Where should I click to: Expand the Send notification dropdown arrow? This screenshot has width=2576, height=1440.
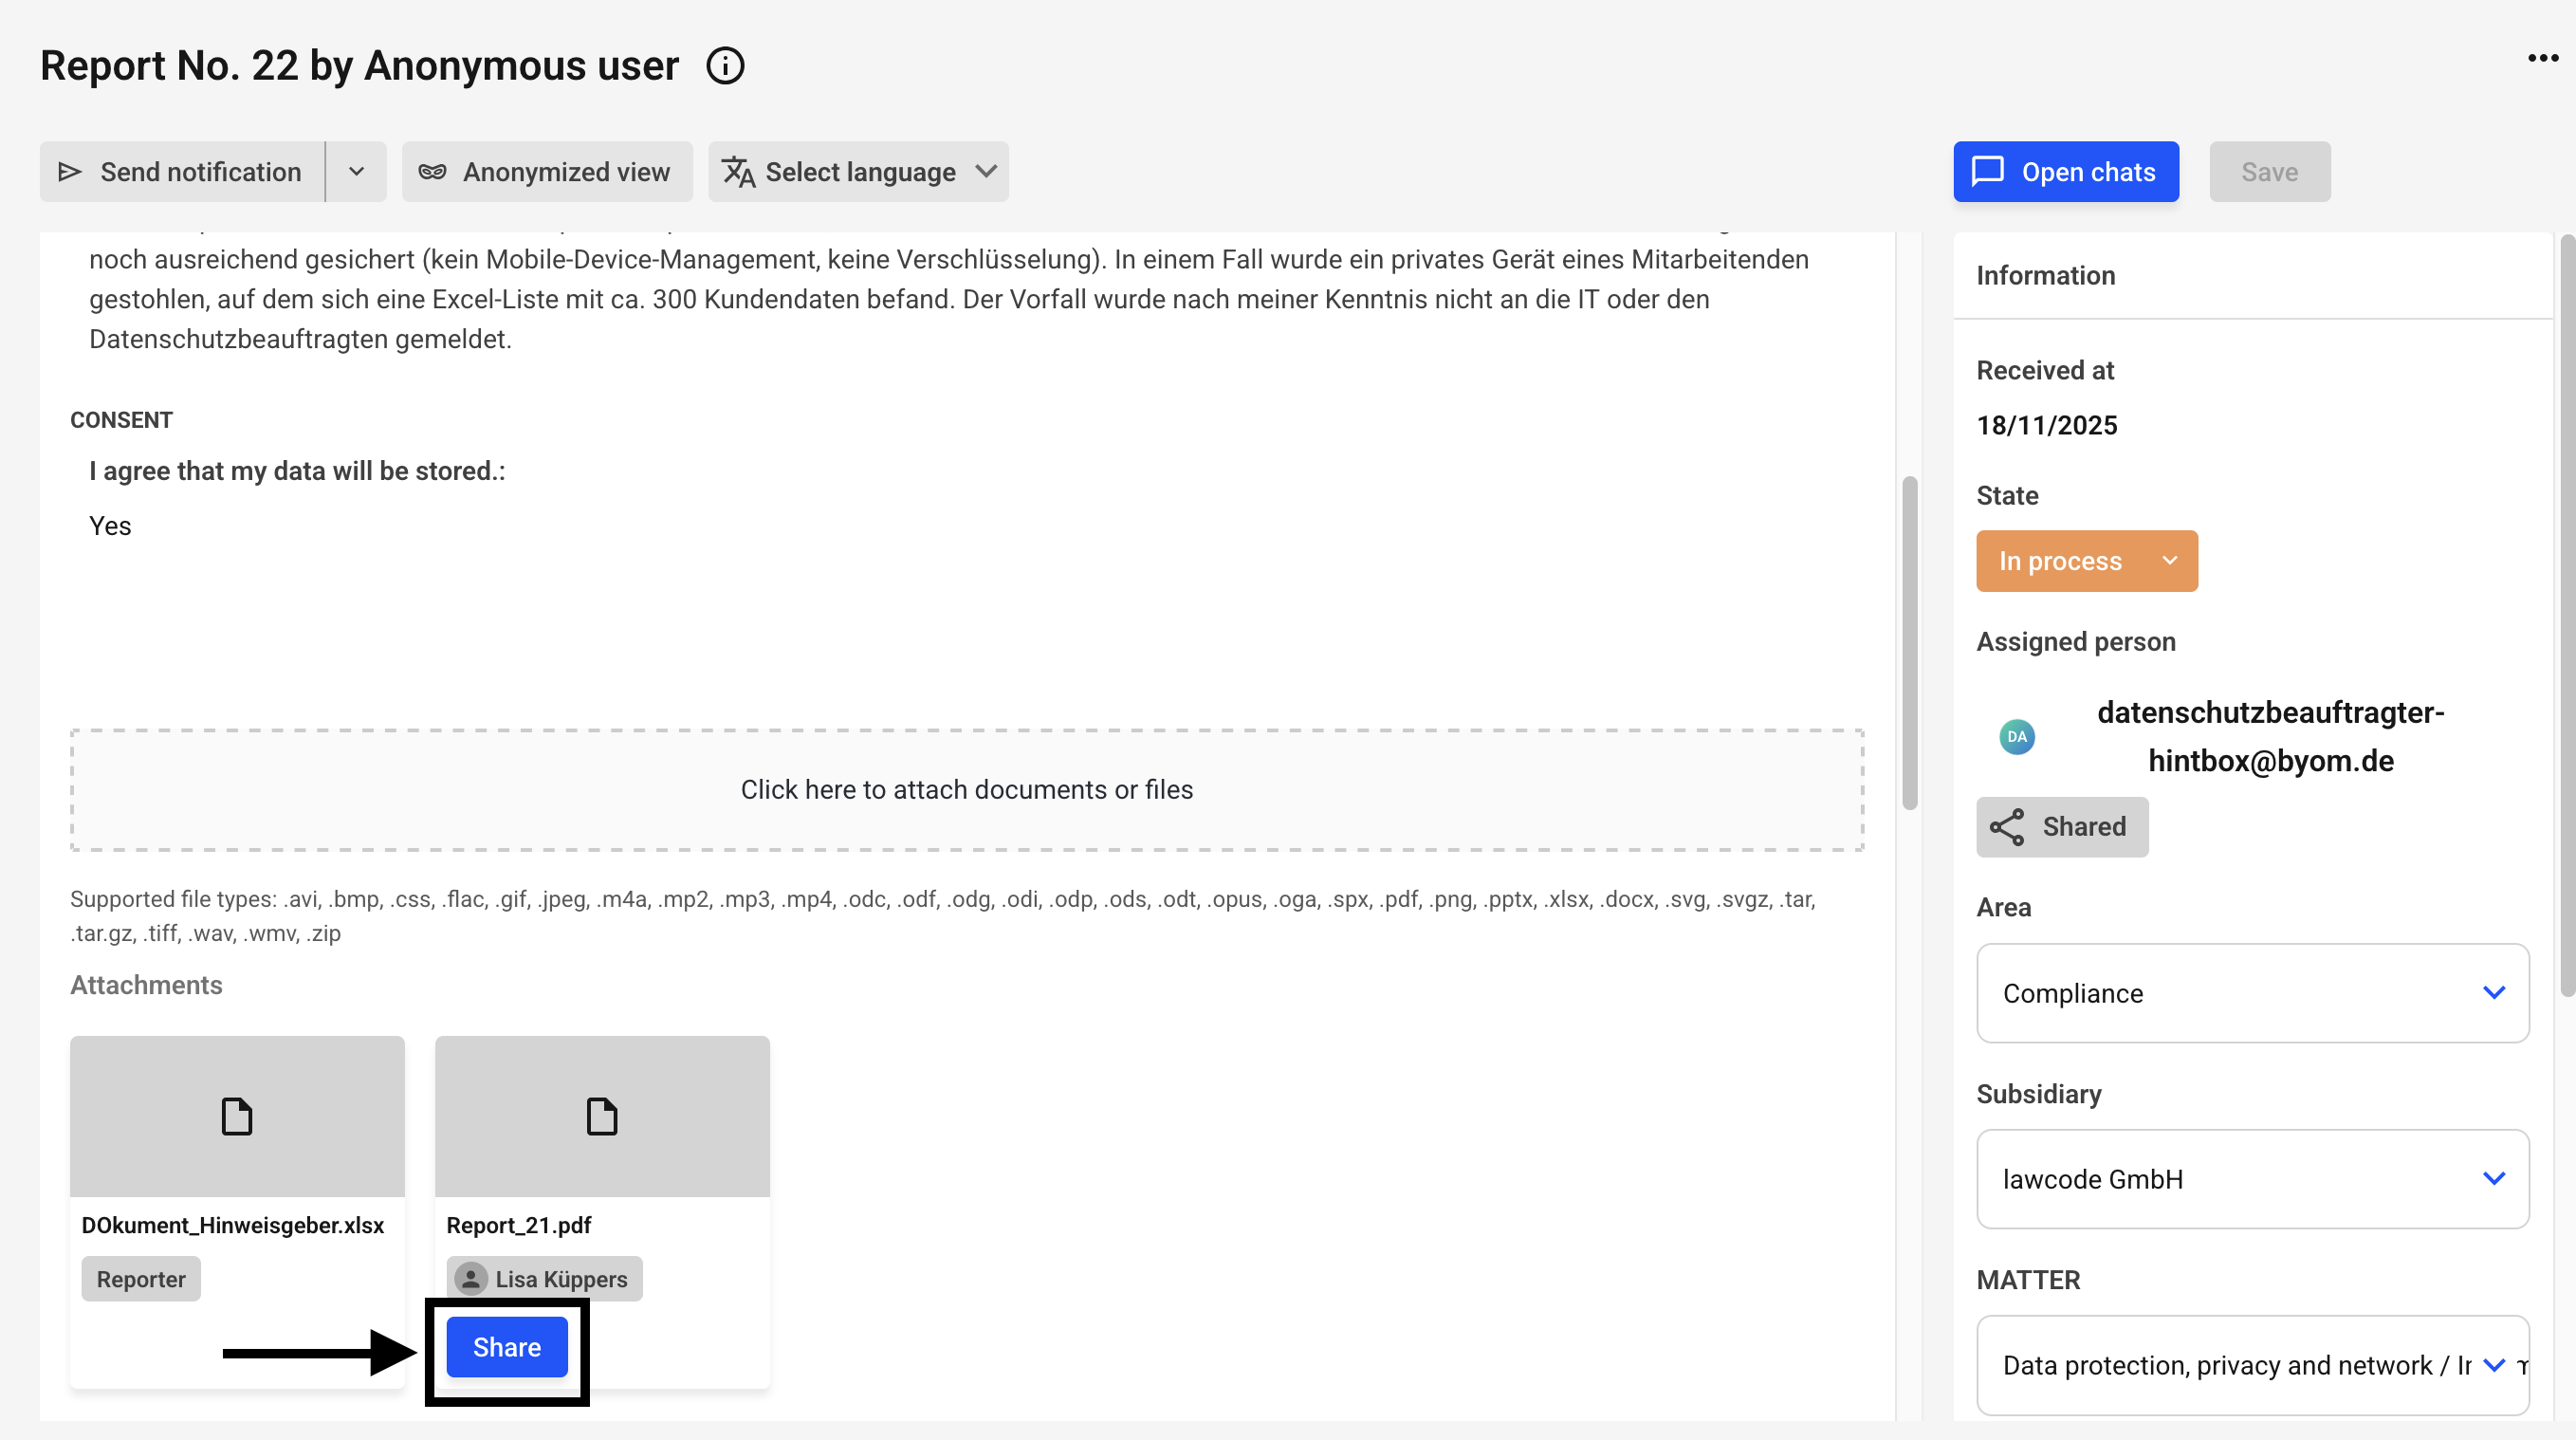tap(356, 172)
